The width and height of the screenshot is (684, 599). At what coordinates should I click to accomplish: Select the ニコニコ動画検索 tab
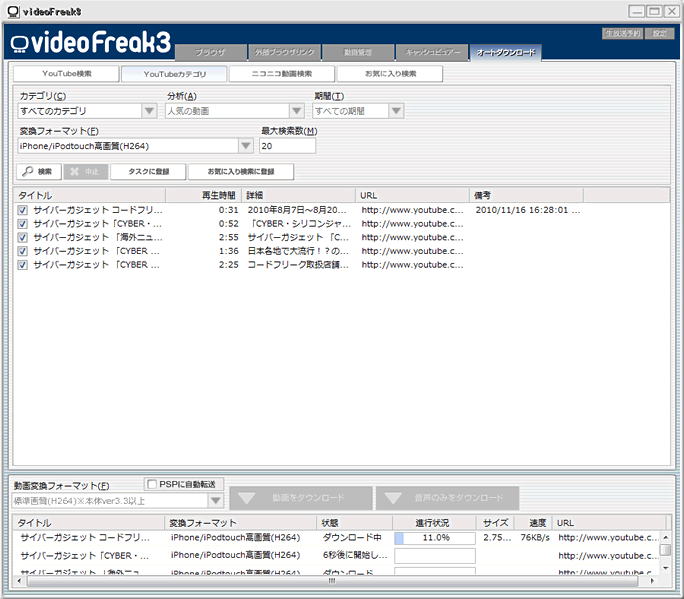(282, 74)
